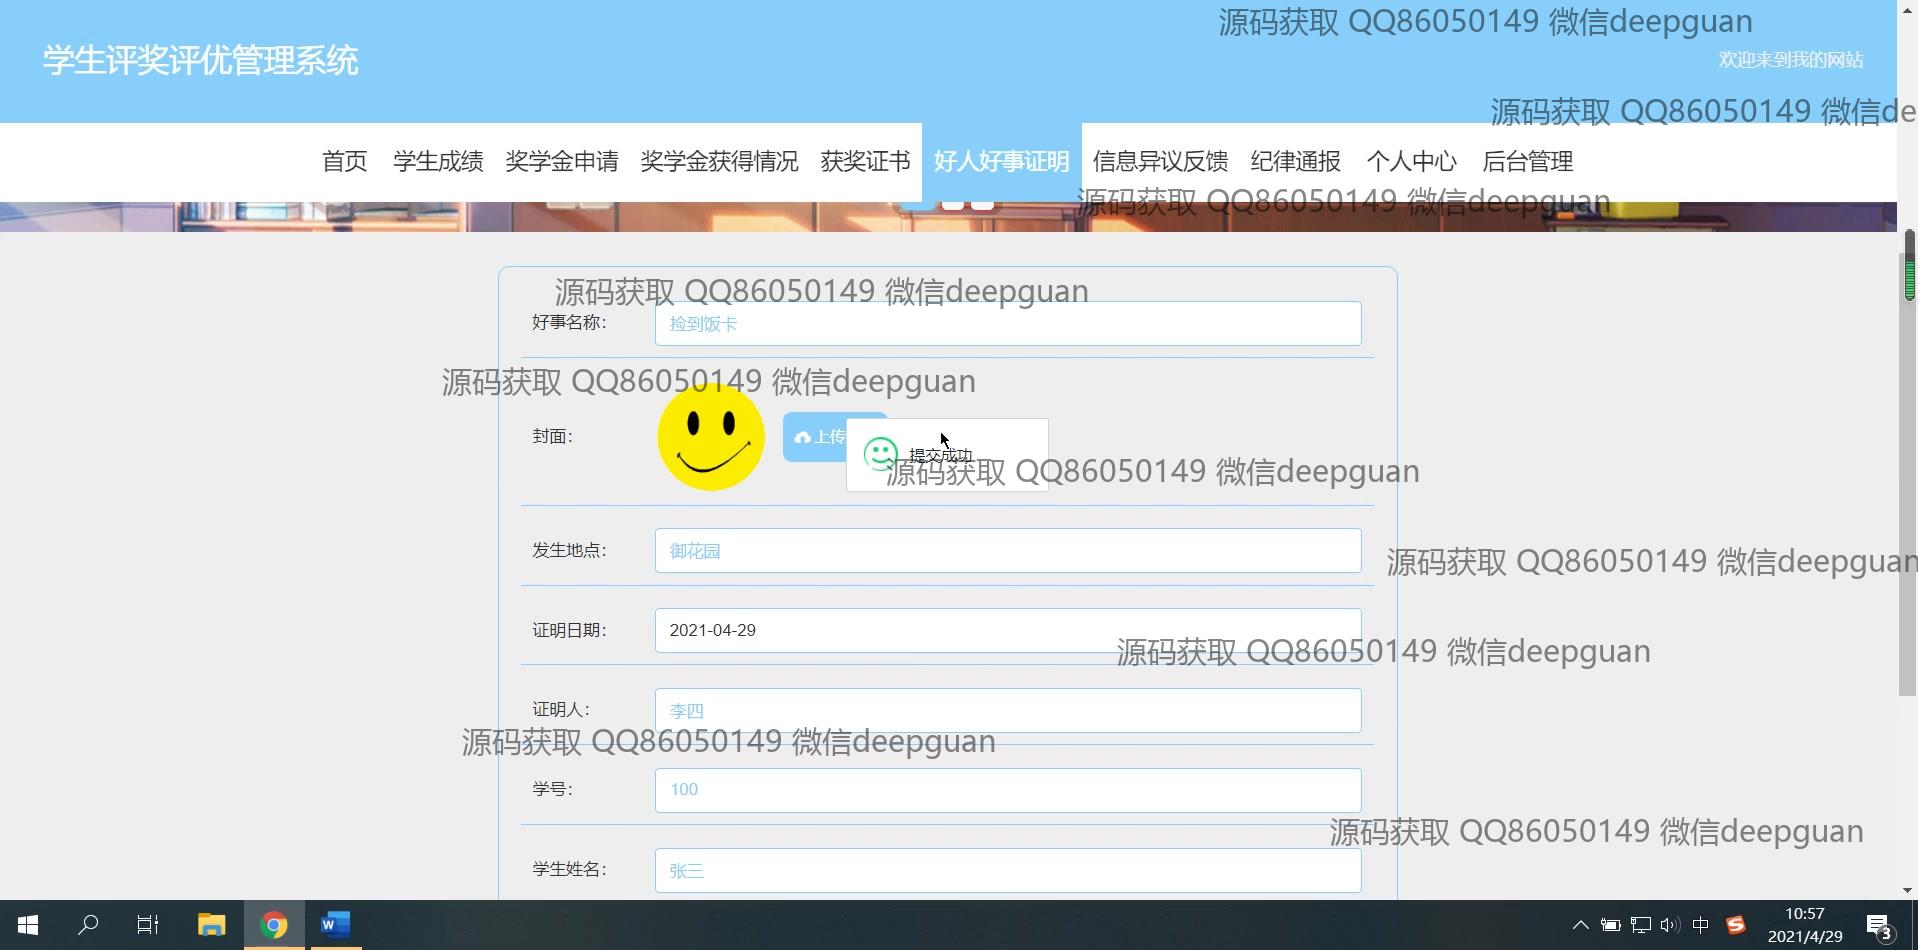Open Task View from taskbar
1918x950 pixels.
[148, 925]
